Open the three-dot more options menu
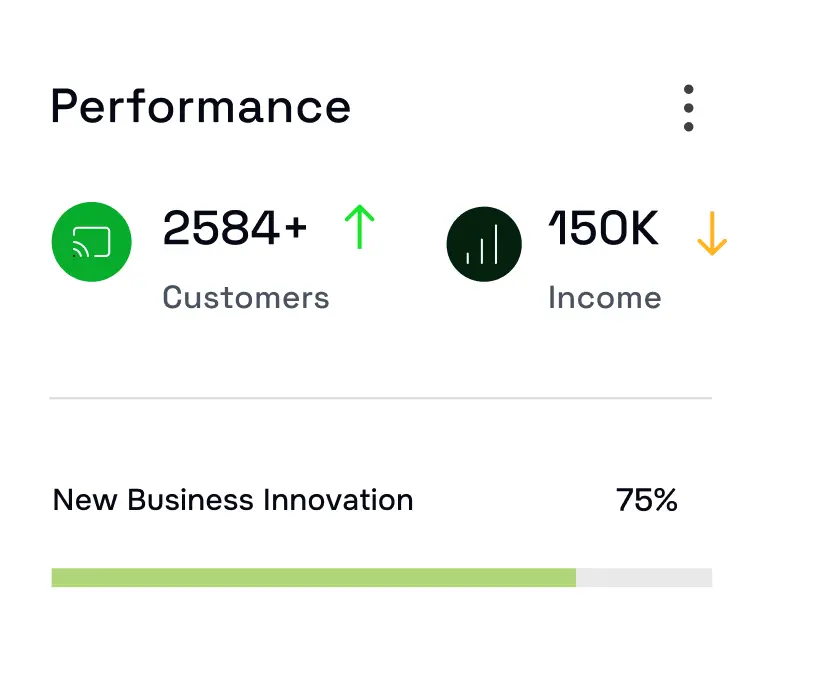Viewport: 818px width, 684px height. (688, 108)
